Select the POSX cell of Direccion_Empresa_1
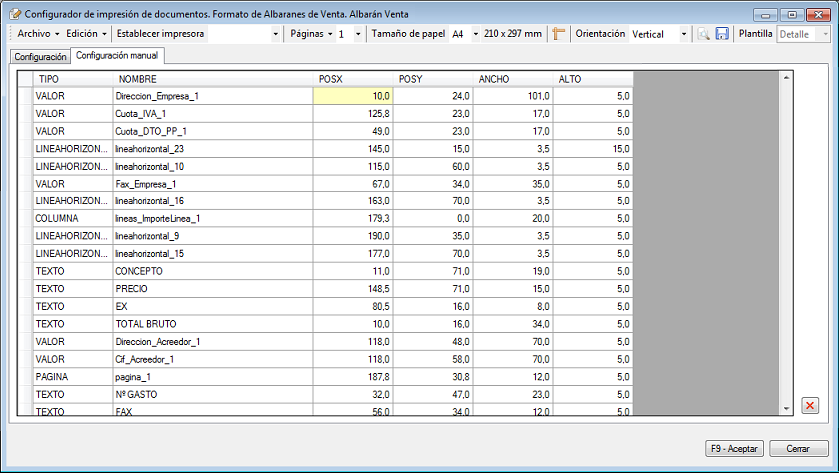 click(353, 96)
